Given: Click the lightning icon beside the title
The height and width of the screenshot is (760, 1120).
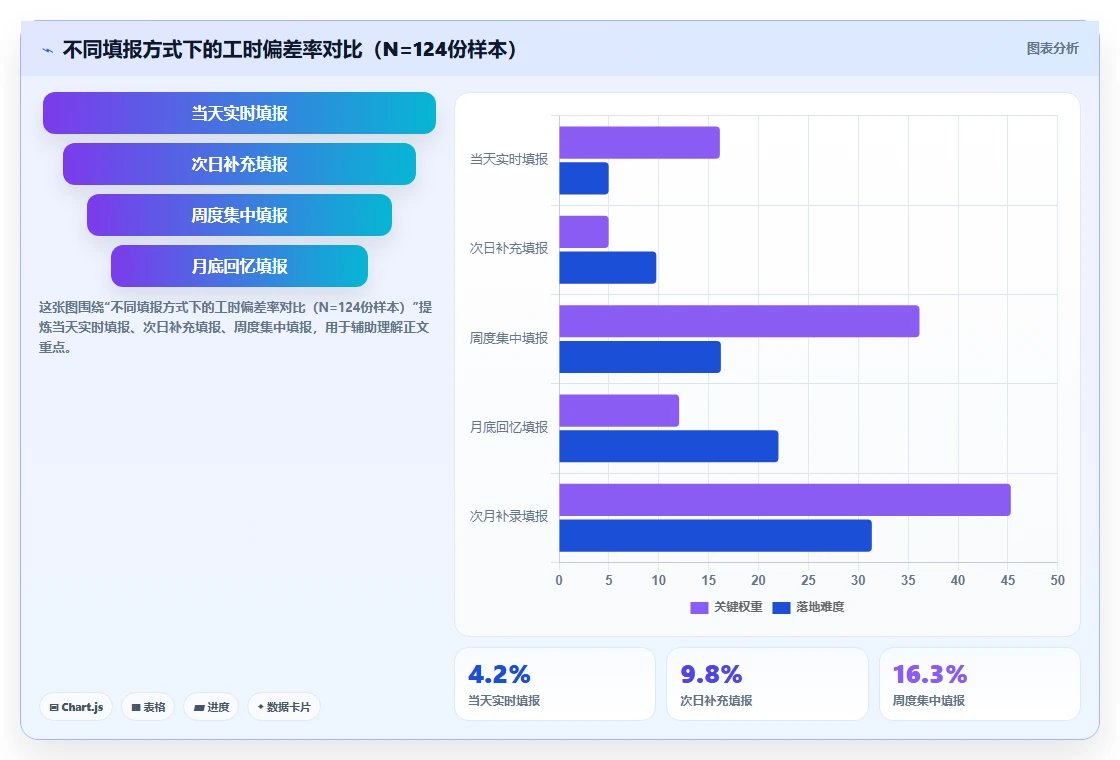Looking at the screenshot, I should pos(48,50).
